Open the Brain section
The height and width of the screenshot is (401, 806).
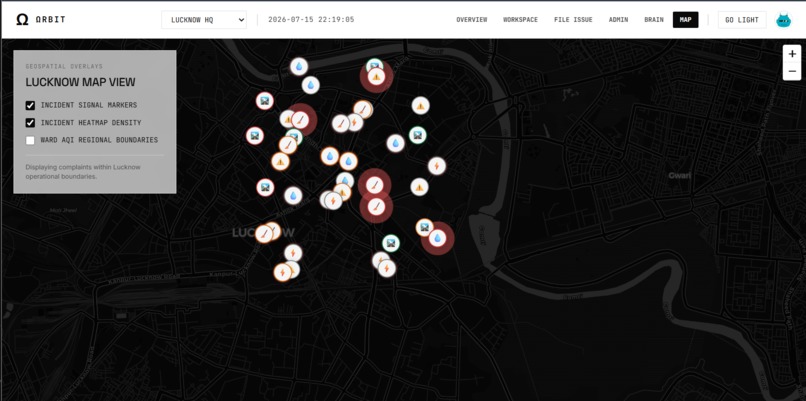654,20
